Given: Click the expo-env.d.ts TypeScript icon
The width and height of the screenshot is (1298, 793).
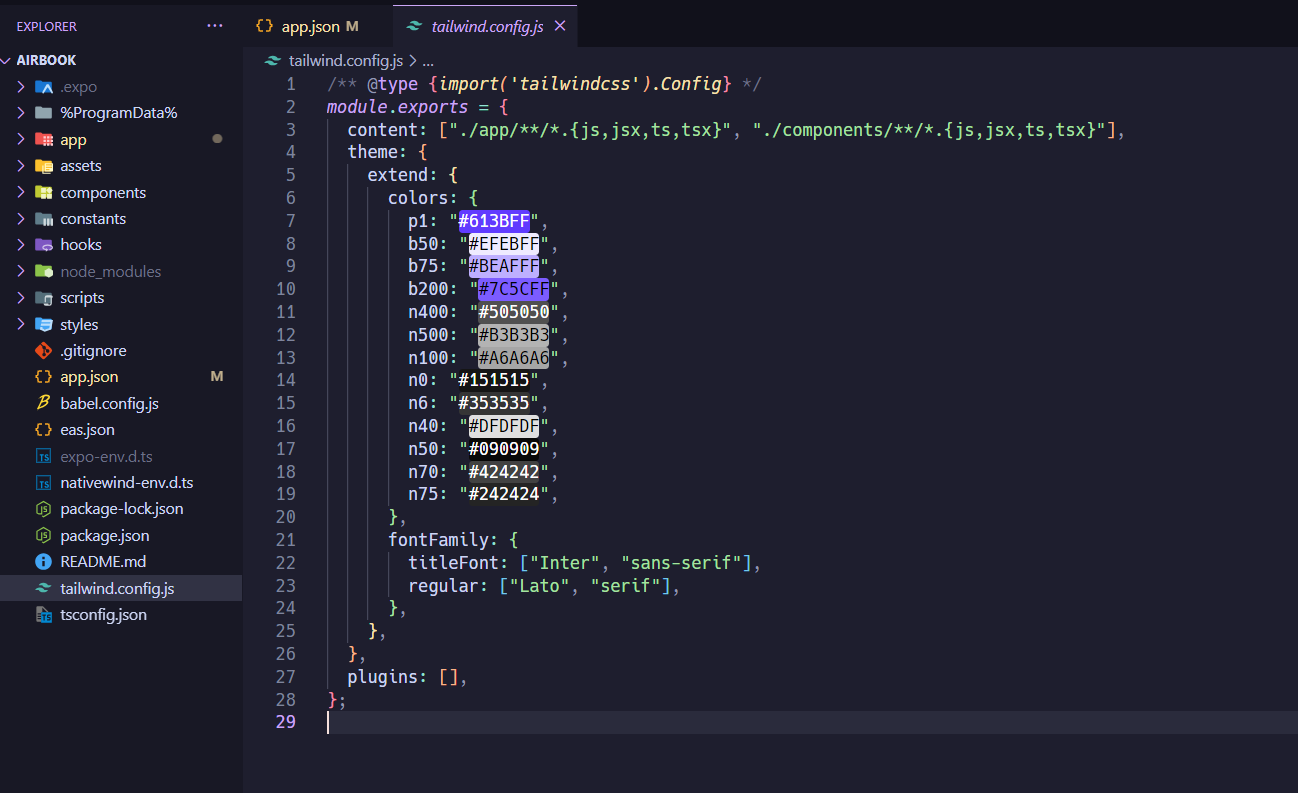Looking at the screenshot, I should (43, 457).
